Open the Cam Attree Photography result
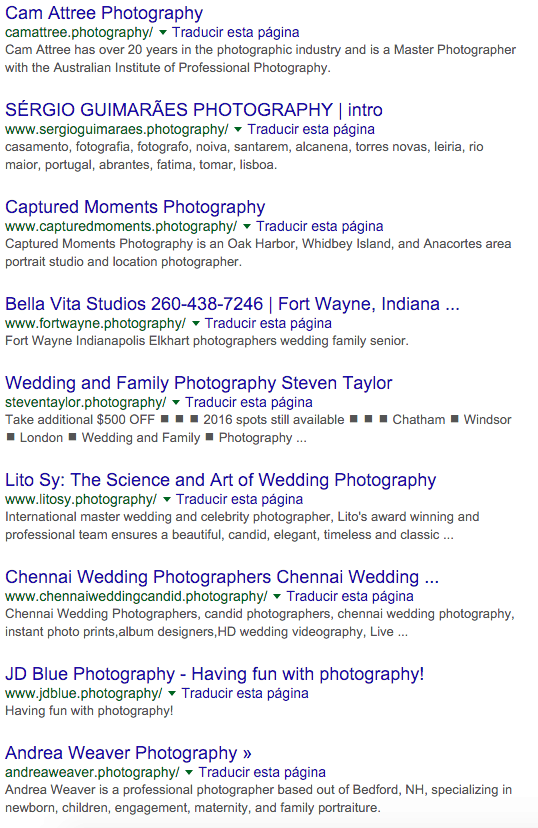 pos(104,13)
